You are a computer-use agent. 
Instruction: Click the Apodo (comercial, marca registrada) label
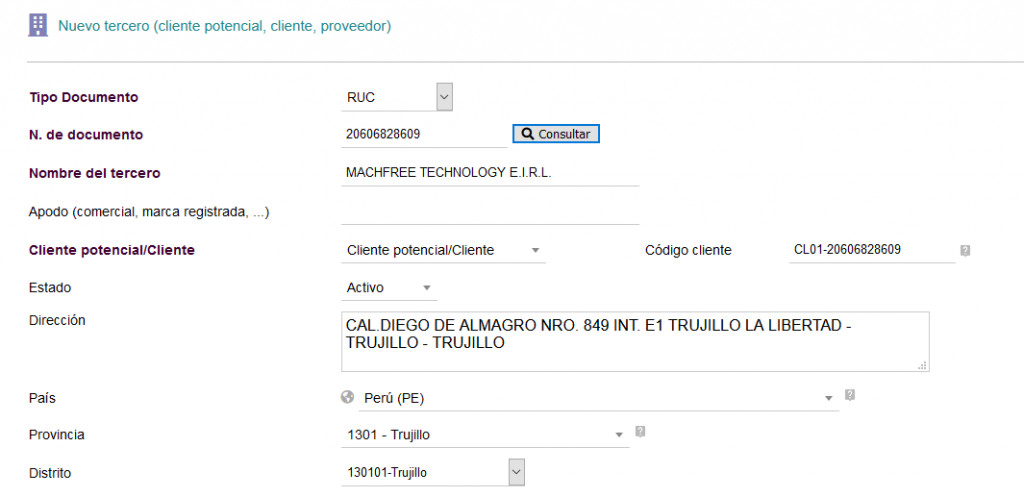(x=150, y=212)
